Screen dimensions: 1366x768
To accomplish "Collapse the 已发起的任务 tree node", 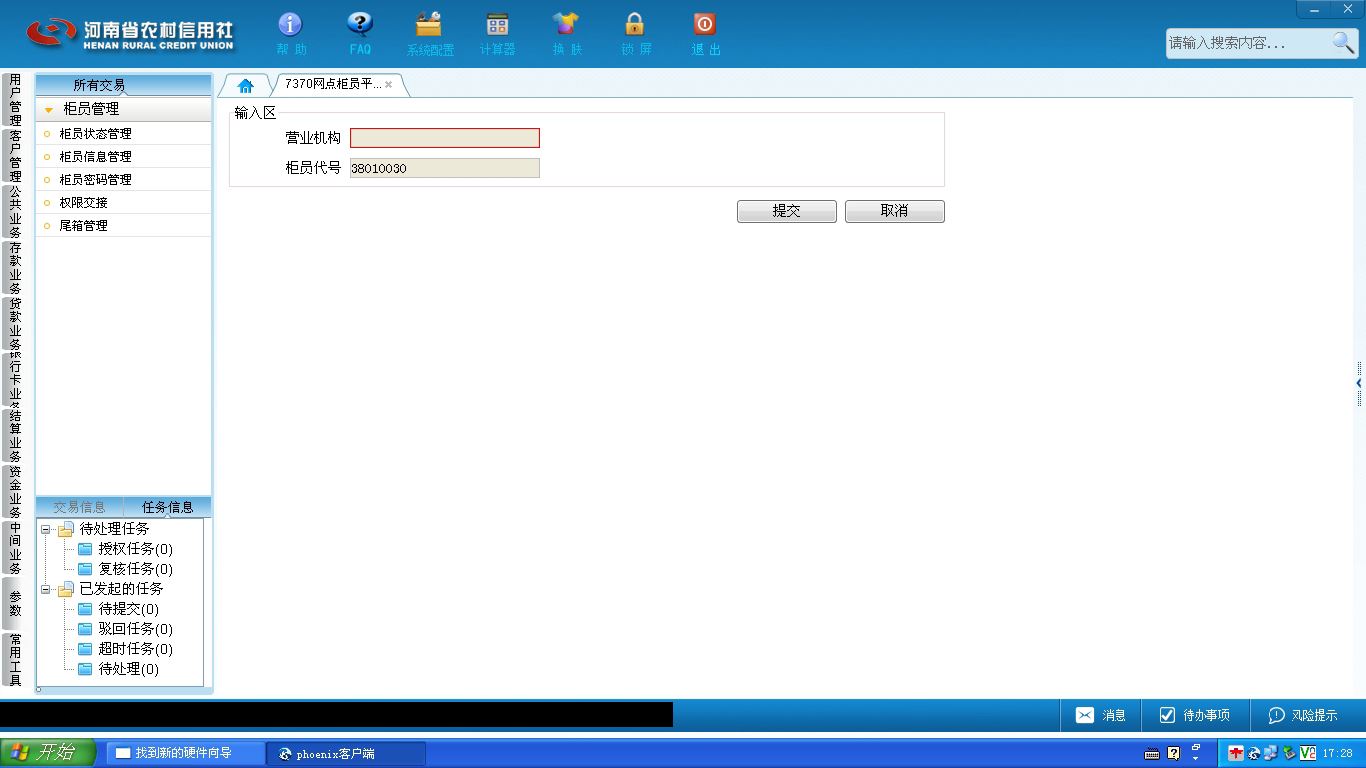I will point(45,589).
